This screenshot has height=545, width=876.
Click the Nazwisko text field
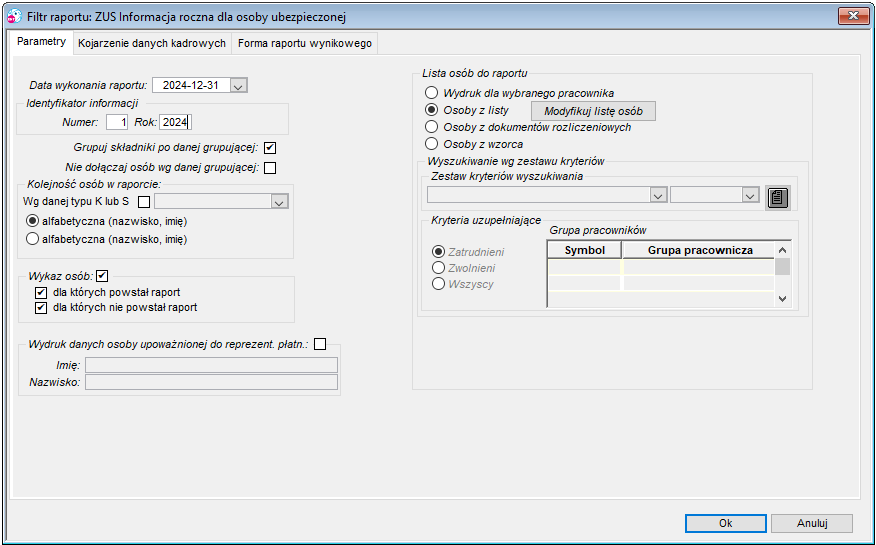pyautogui.click(x=211, y=382)
